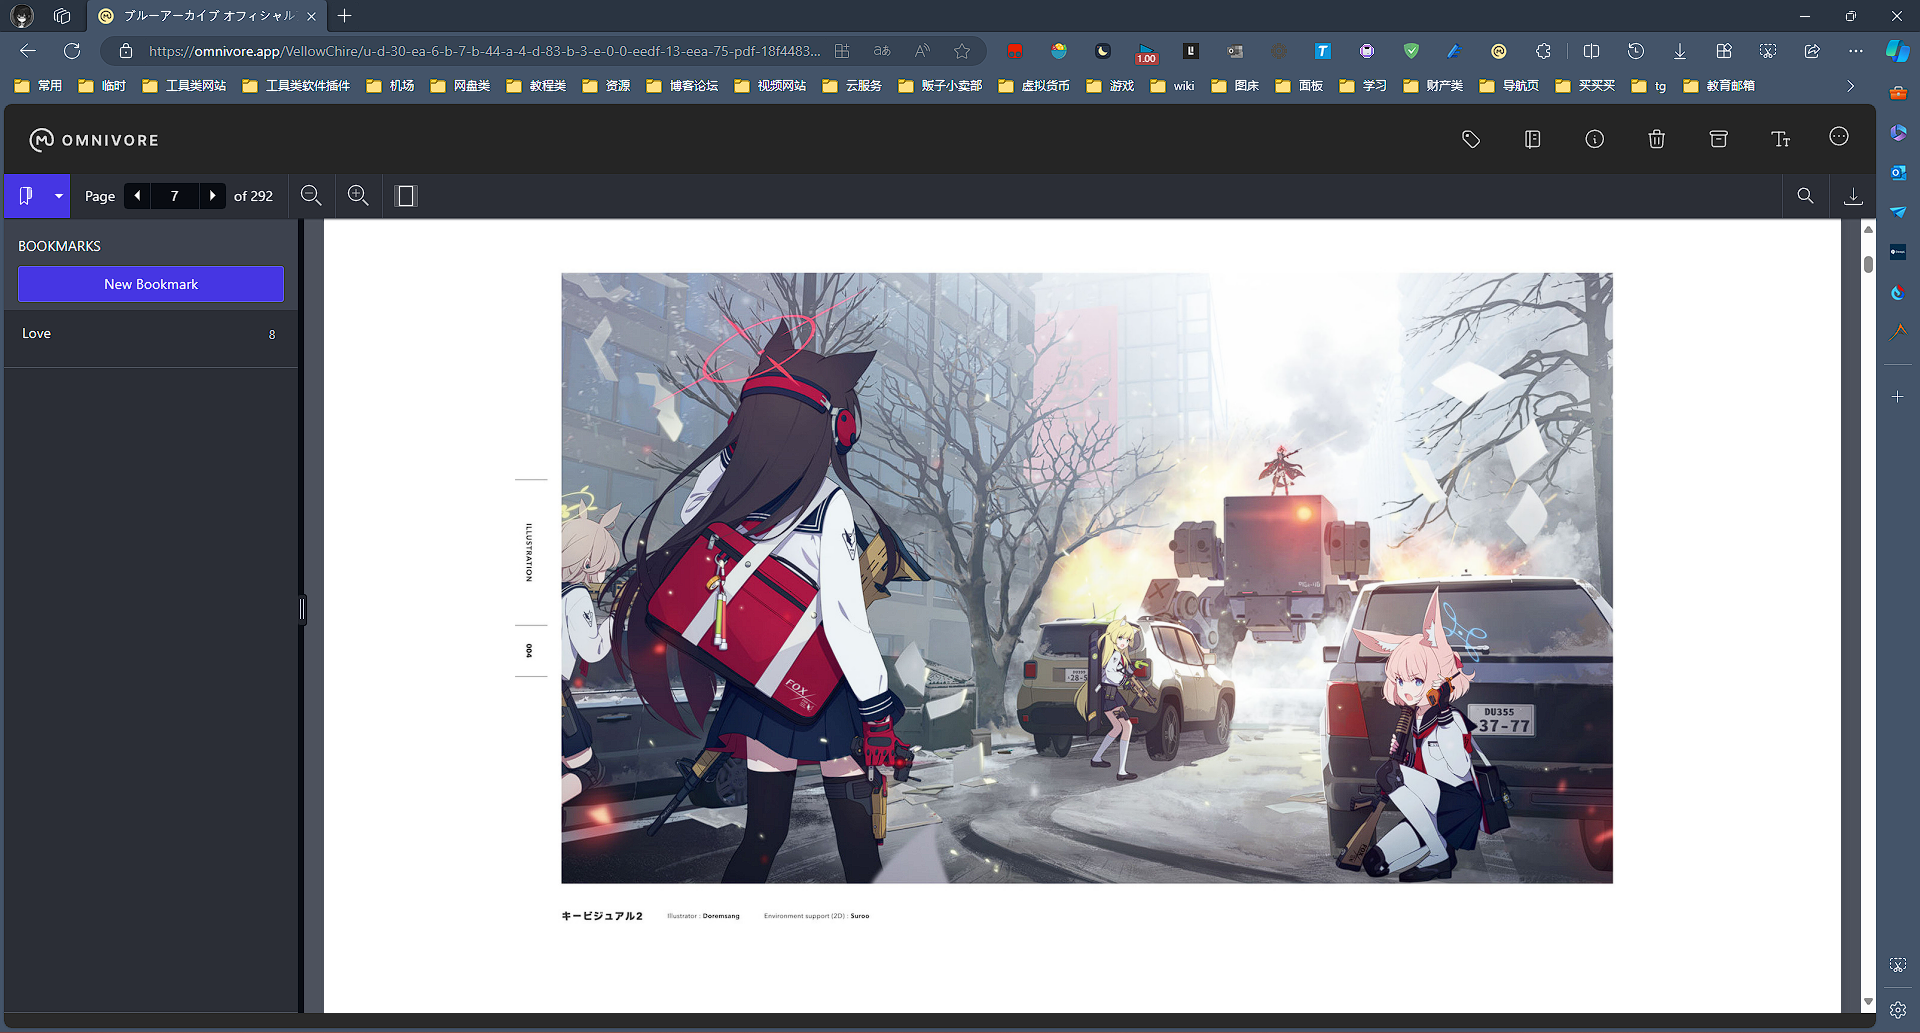The height and width of the screenshot is (1033, 1920).
Task: Open browser settings and more menu
Action: (x=1856, y=51)
